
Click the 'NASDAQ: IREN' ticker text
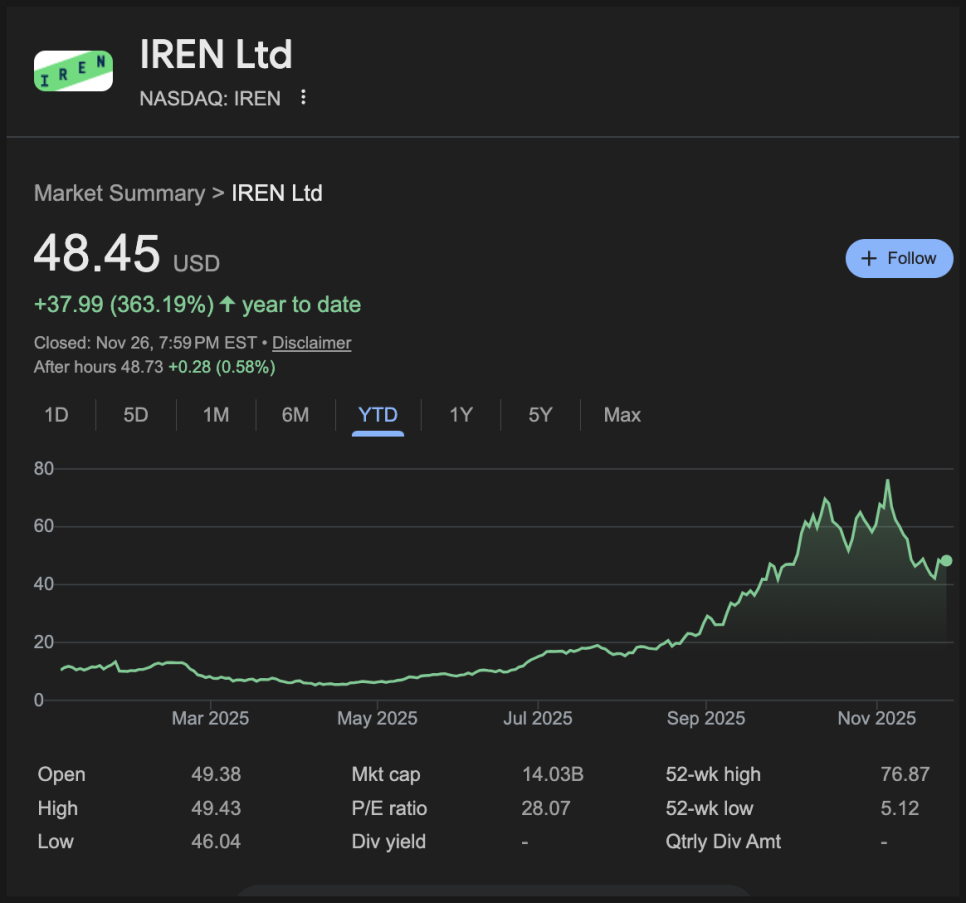[x=210, y=98]
